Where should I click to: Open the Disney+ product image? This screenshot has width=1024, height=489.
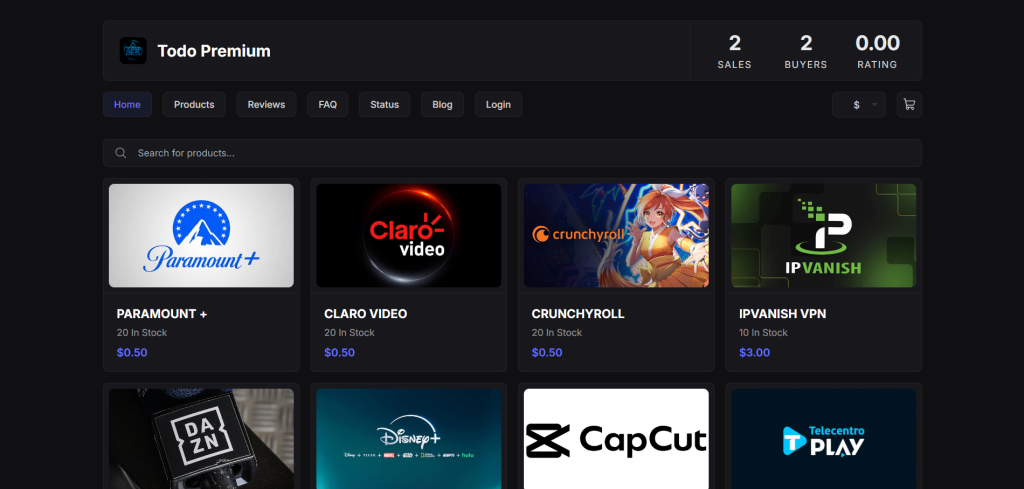[x=409, y=439]
